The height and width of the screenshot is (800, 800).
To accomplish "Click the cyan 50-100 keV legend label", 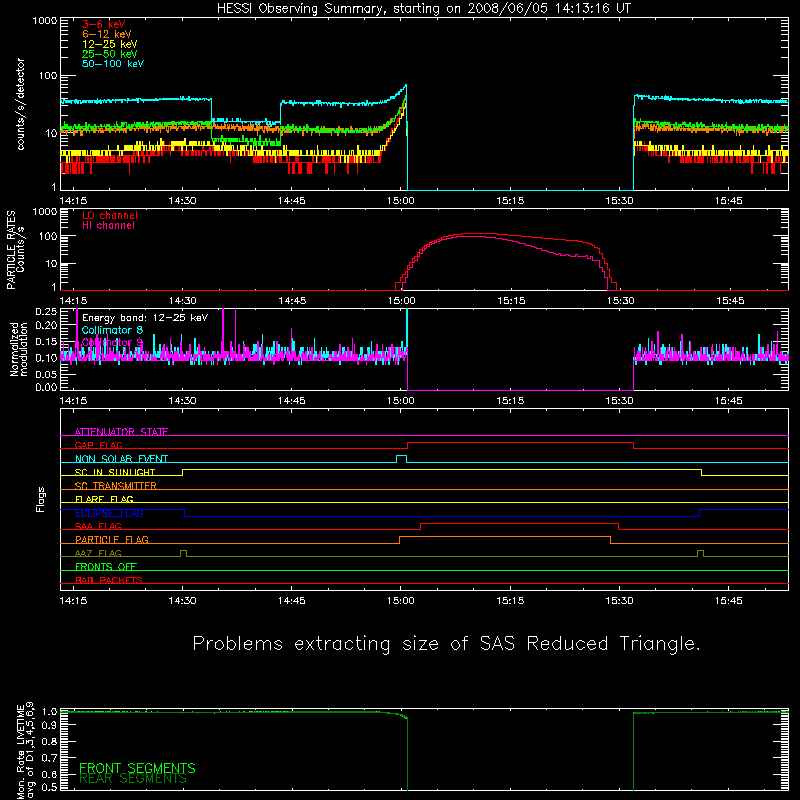I will point(113,64).
